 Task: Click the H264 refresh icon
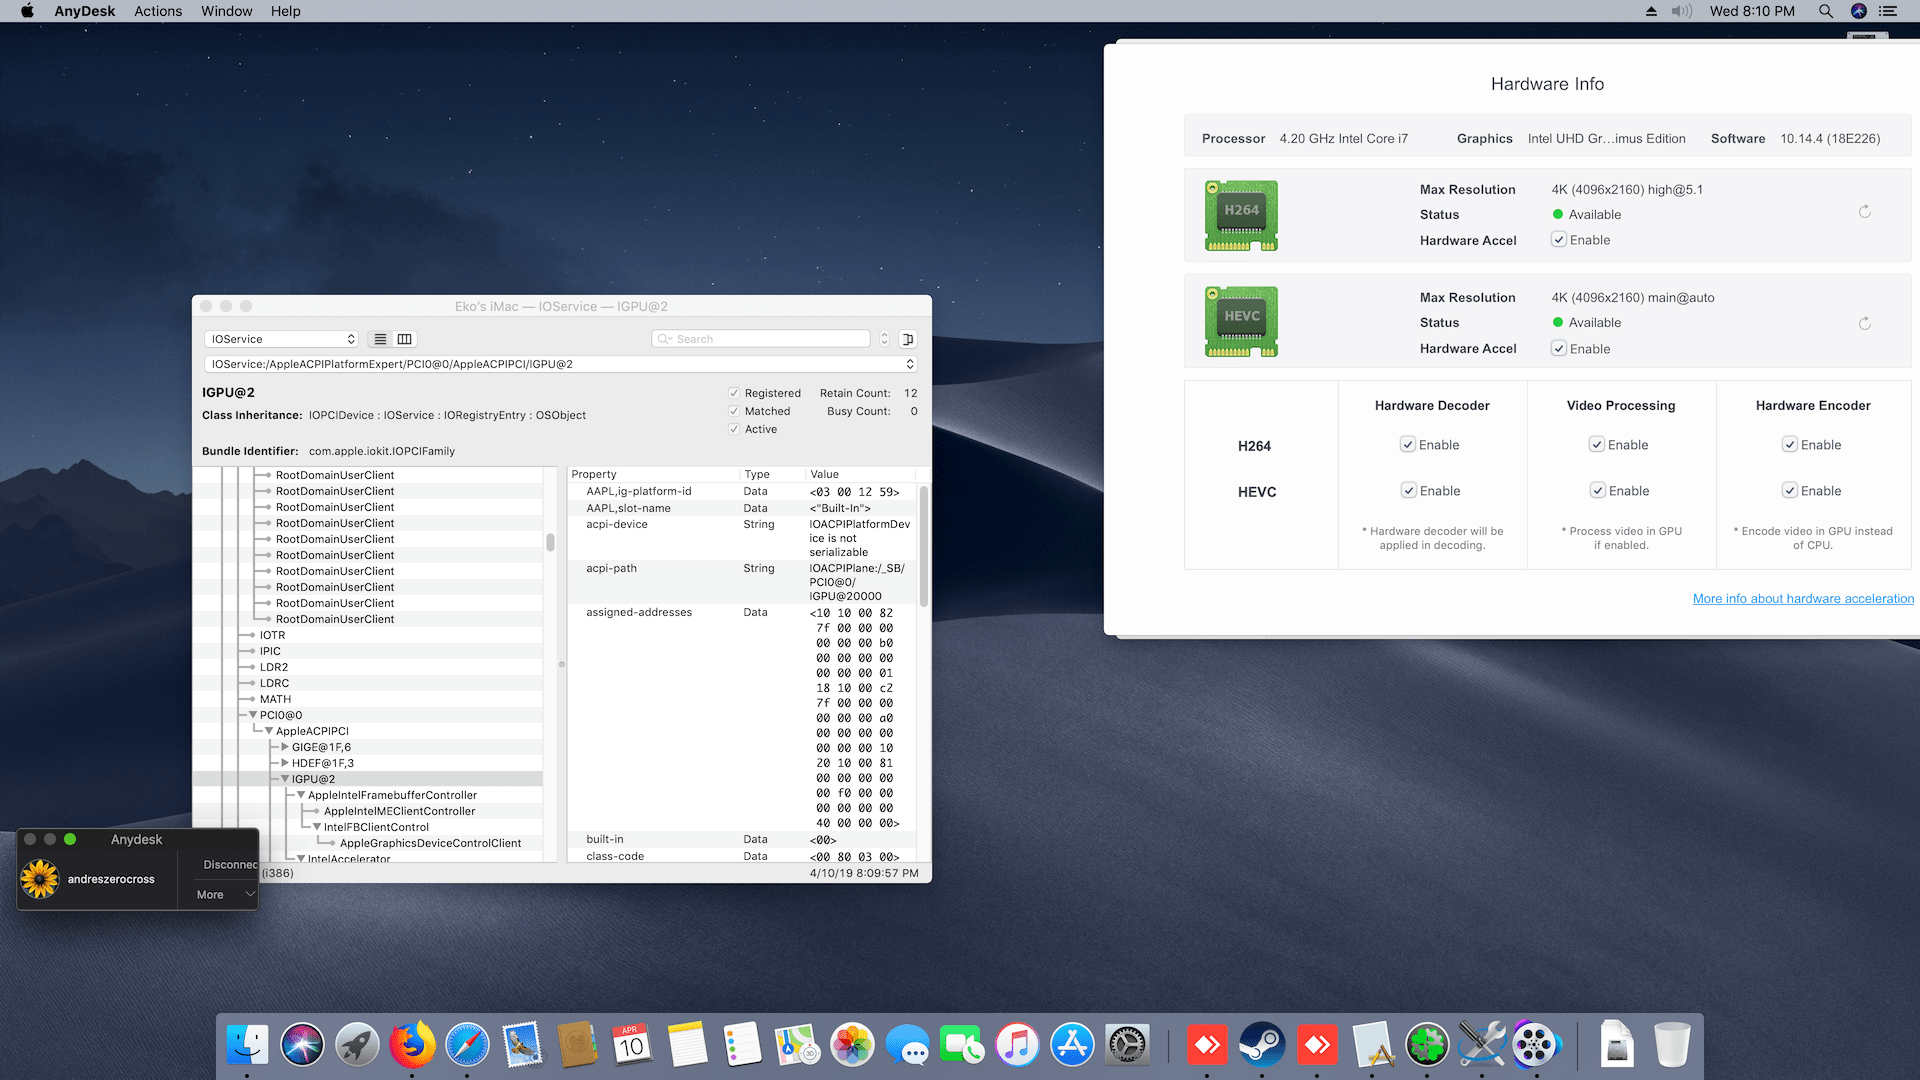[x=1864, y=212]
